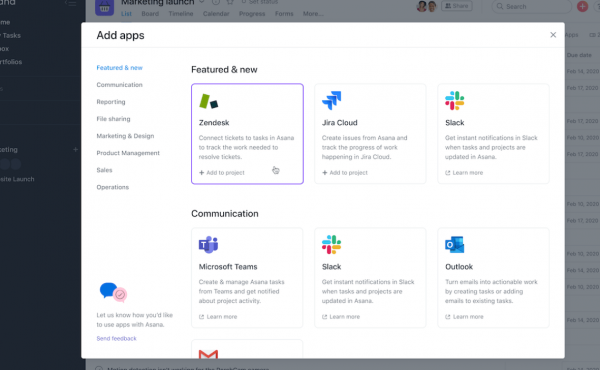Click the Share button in header
The width and height of the screenshot is (600, 370).
[x=457, y=6]
